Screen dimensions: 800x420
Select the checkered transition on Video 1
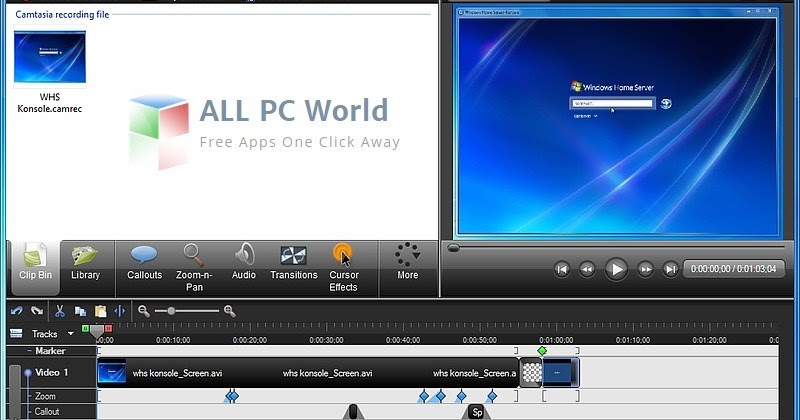pyautogui.click(x=532, y=373)
